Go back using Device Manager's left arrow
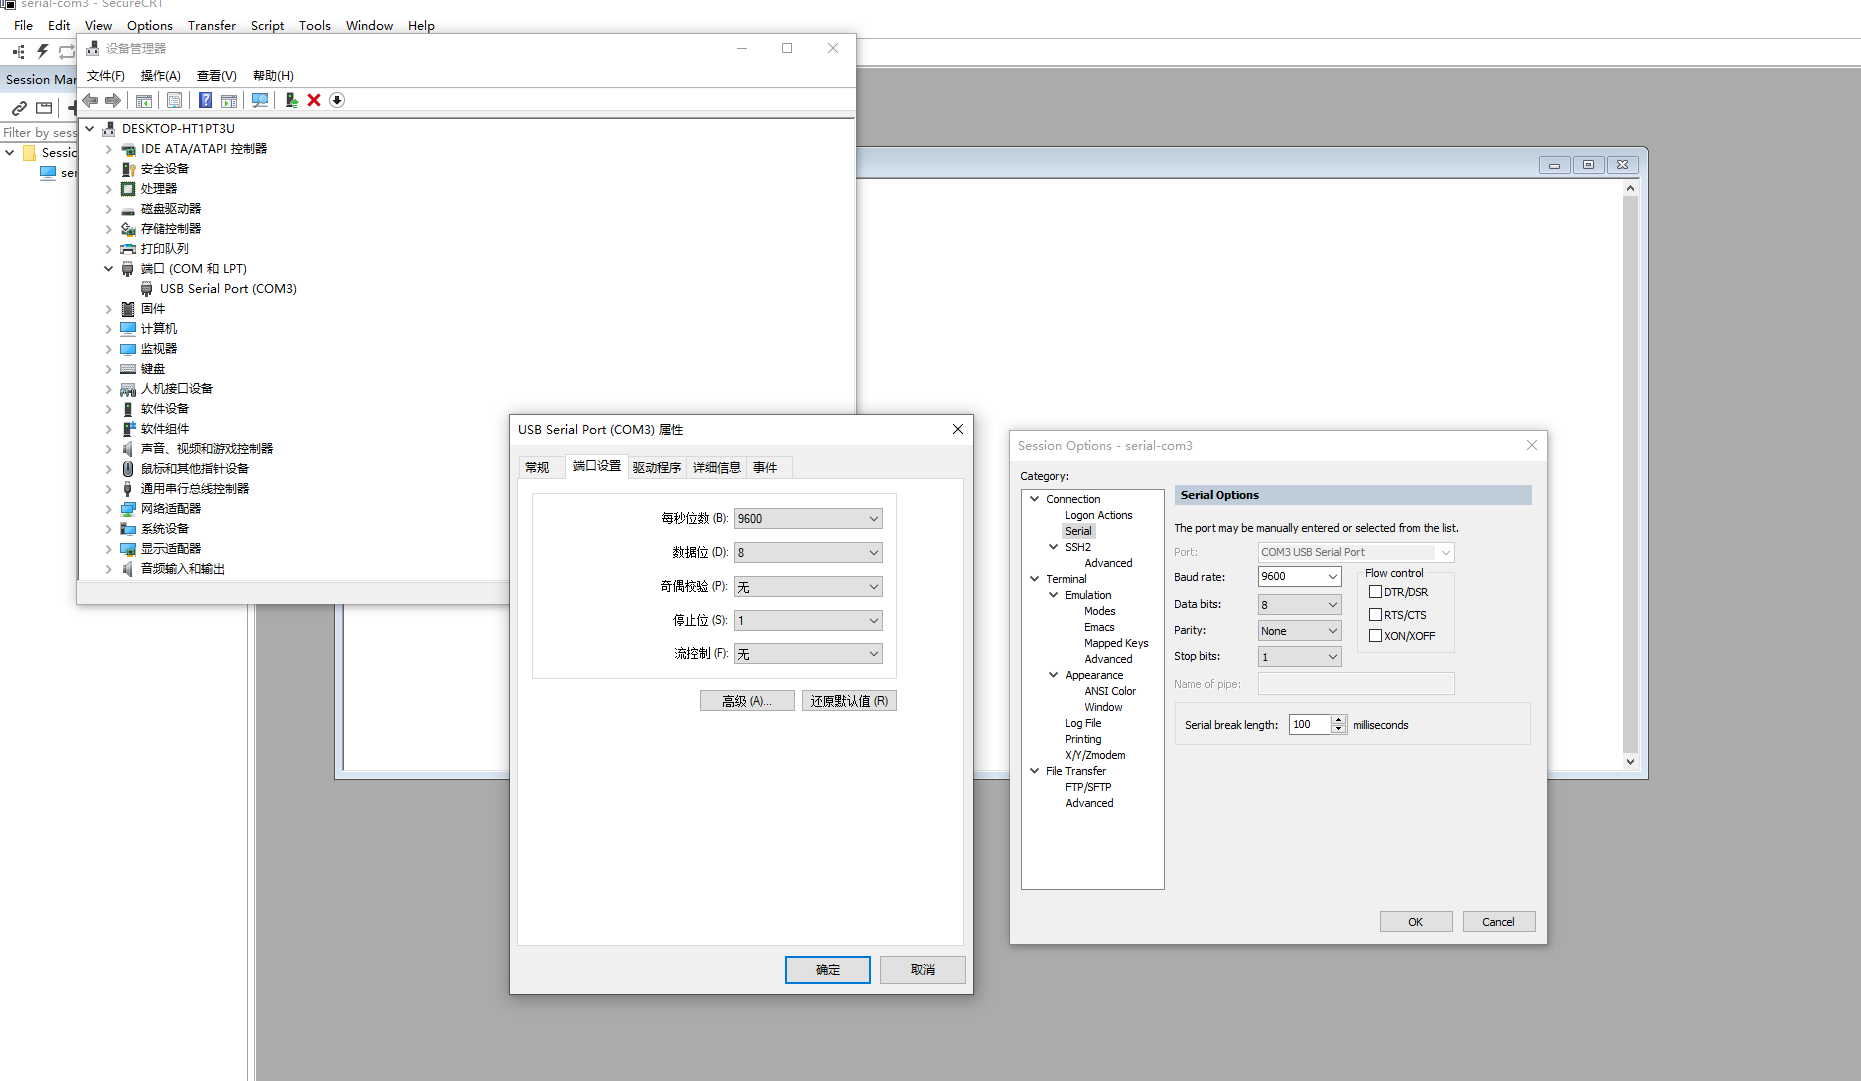The image size is (1861, 1081). [90, 100]
